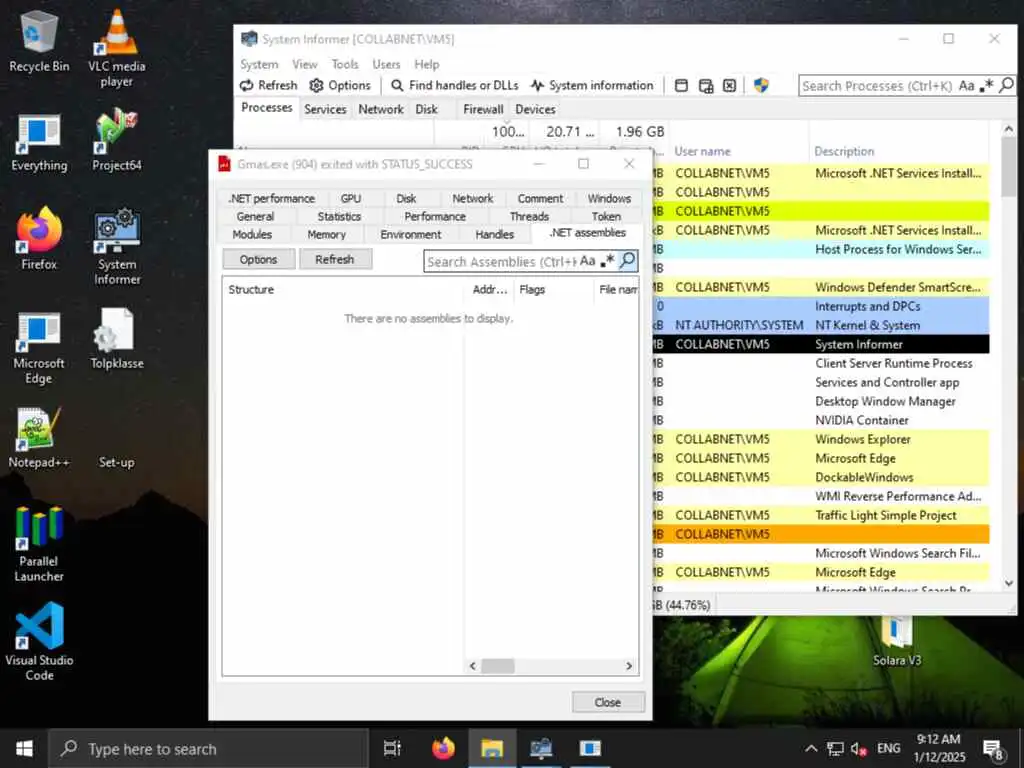Click Close button in properties dialog
Viewport: 1024px width, 768px height.
point(608,702)
